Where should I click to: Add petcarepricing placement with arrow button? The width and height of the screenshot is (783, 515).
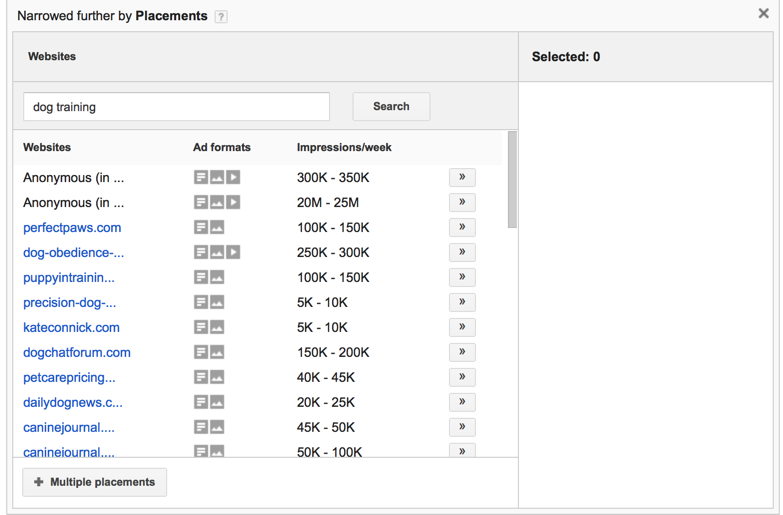[462, 377]
